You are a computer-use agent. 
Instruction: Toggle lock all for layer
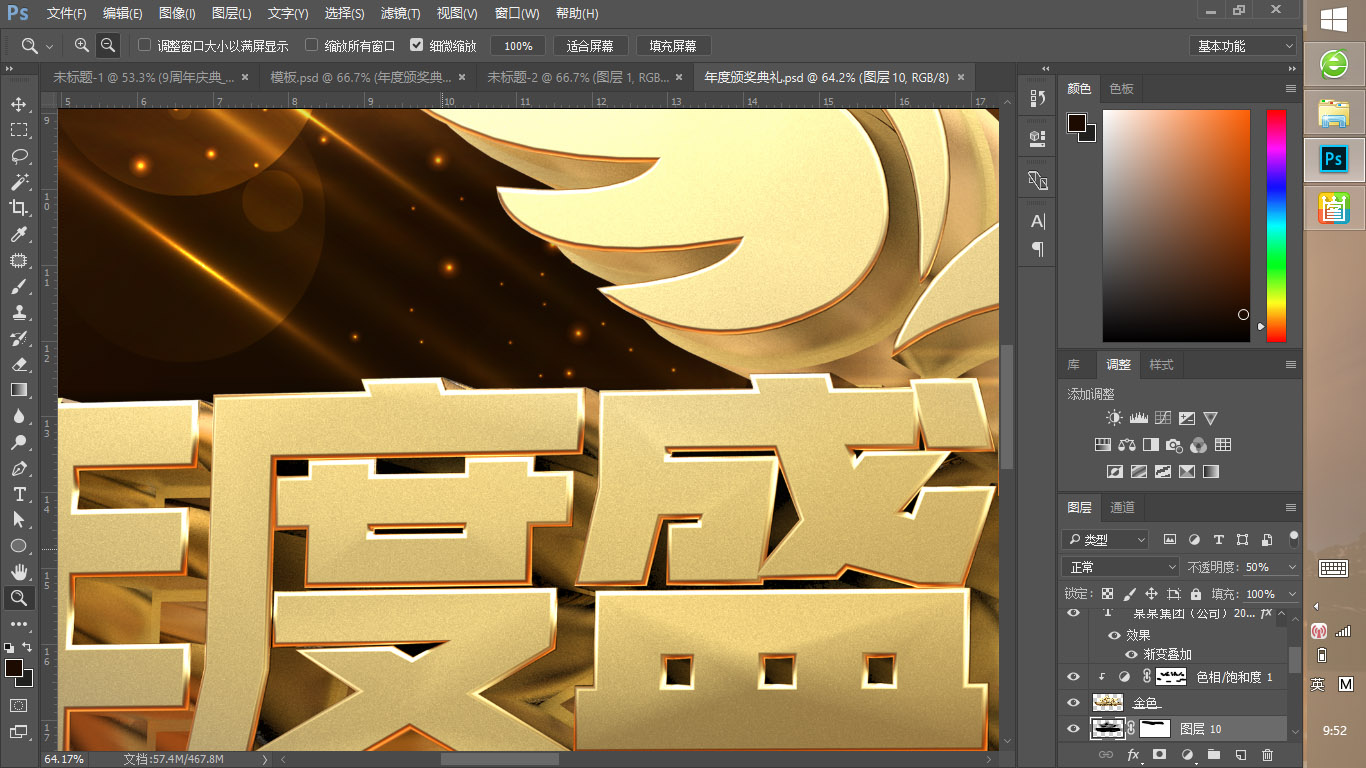tap(1195, 594)
